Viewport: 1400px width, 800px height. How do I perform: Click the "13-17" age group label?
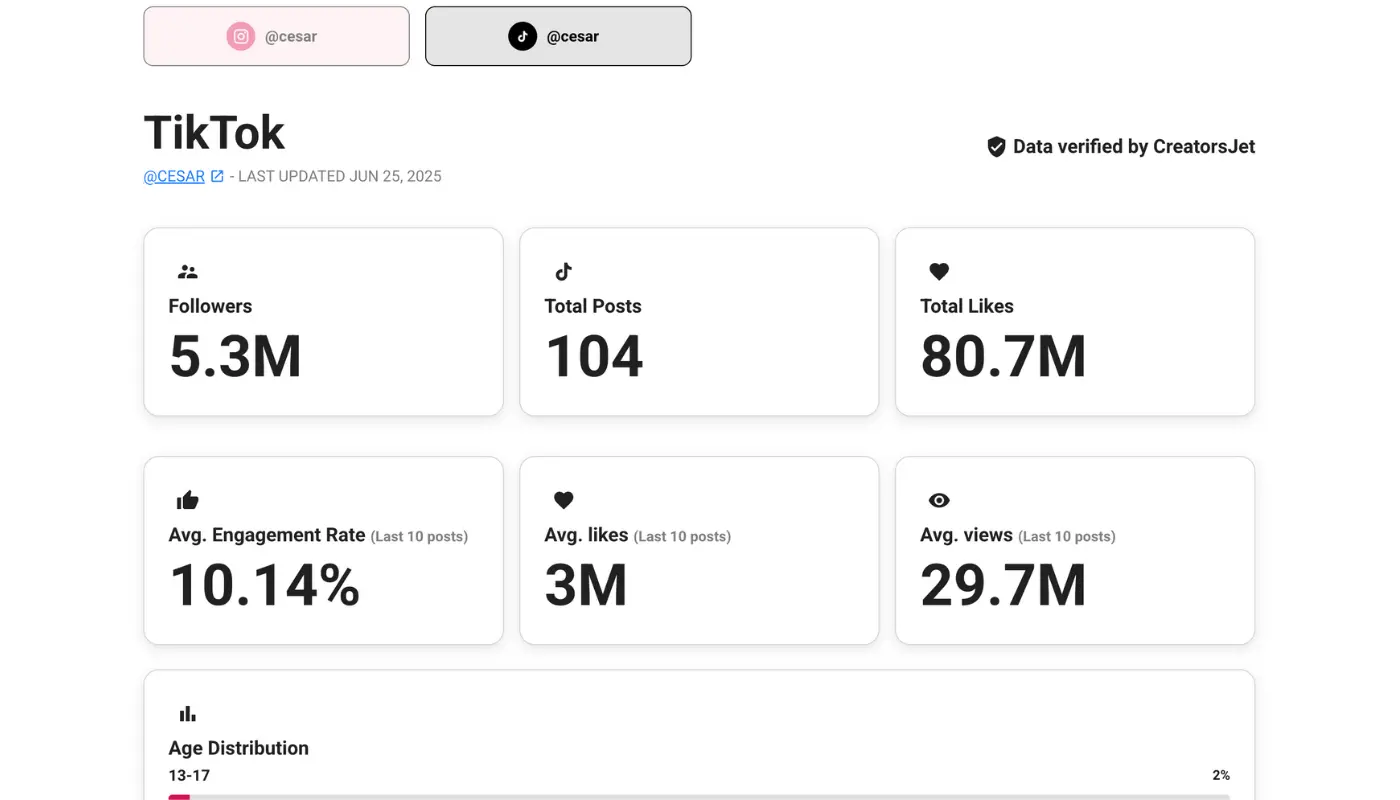[189, 775]
